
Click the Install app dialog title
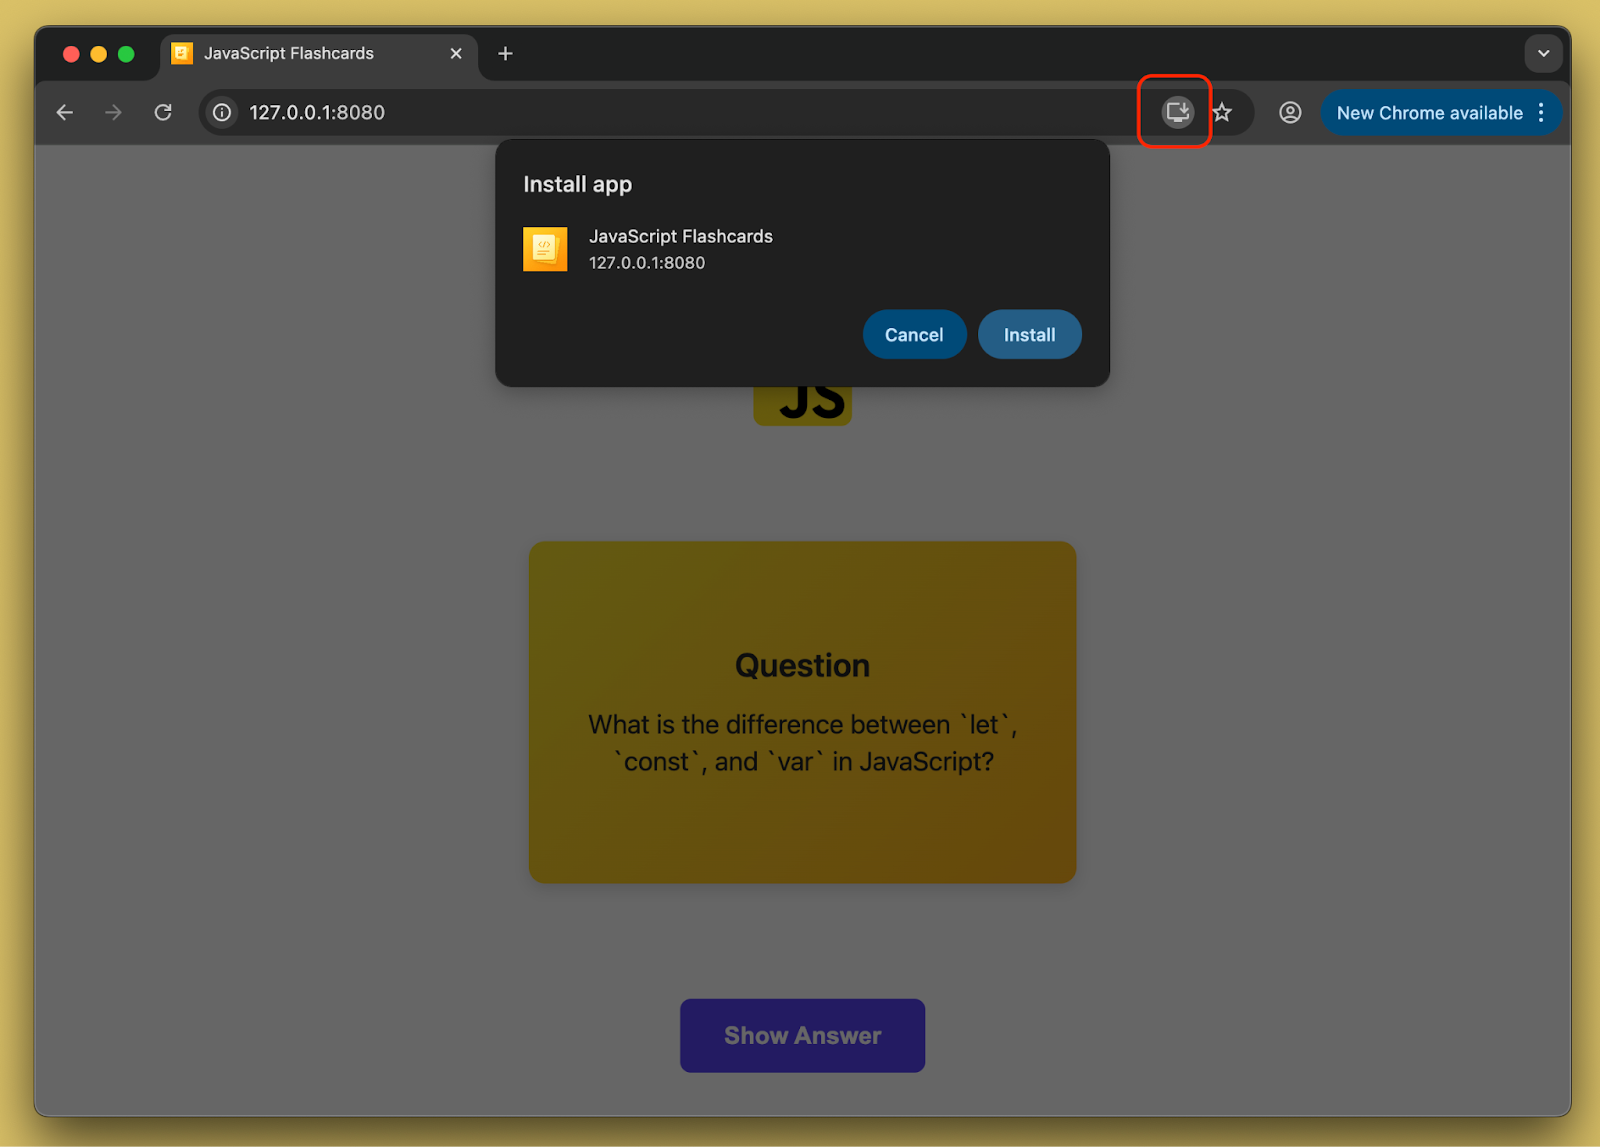[x=577, y=184]
